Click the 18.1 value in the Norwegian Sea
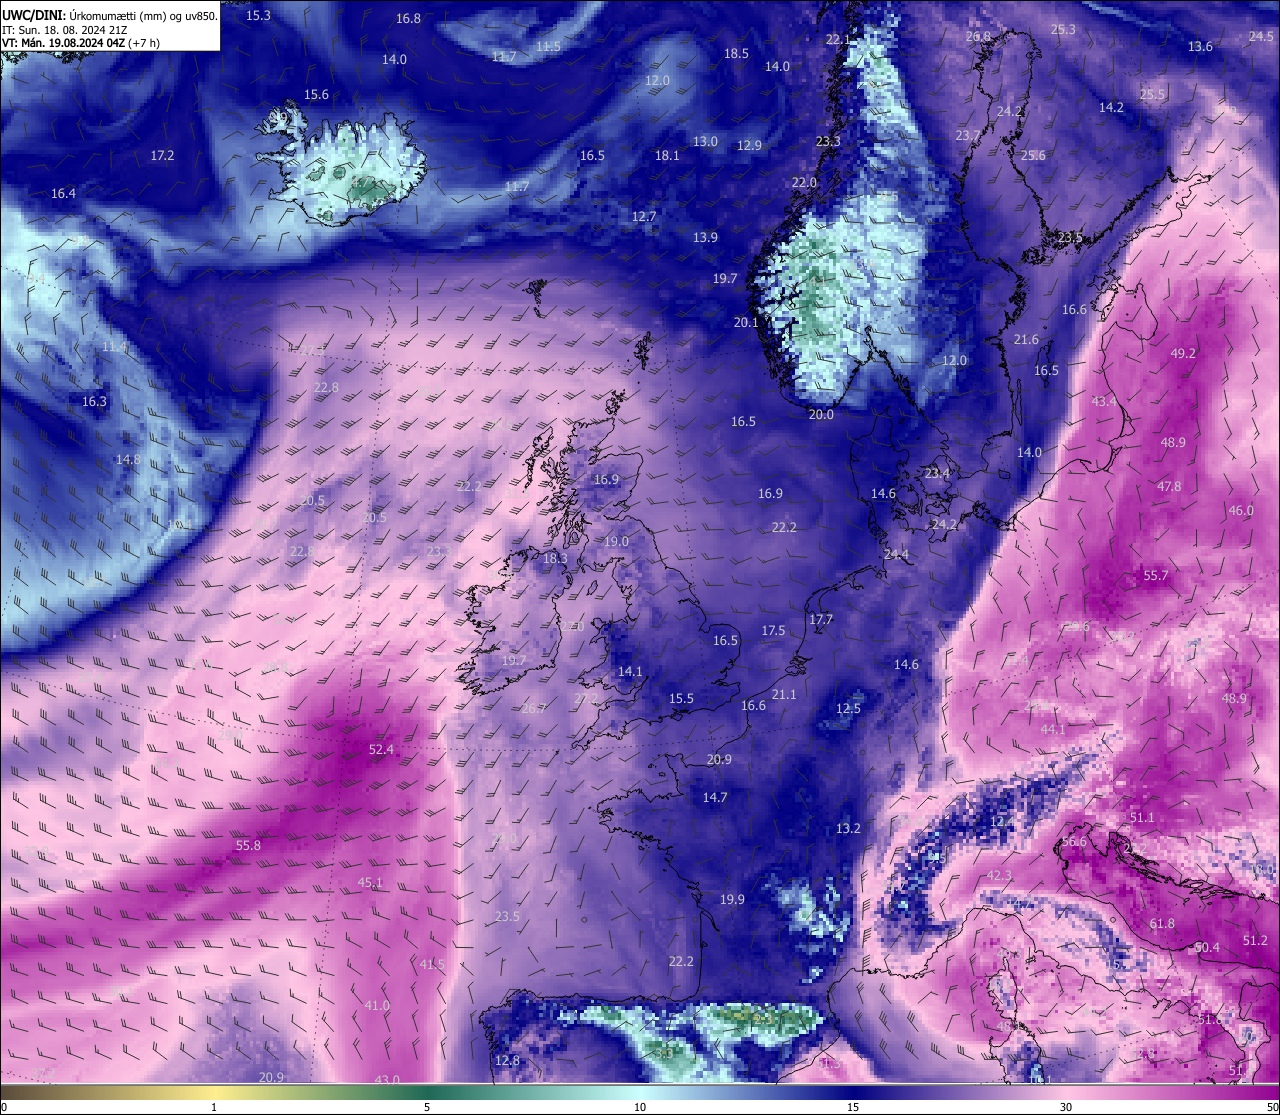 [667, 155]
